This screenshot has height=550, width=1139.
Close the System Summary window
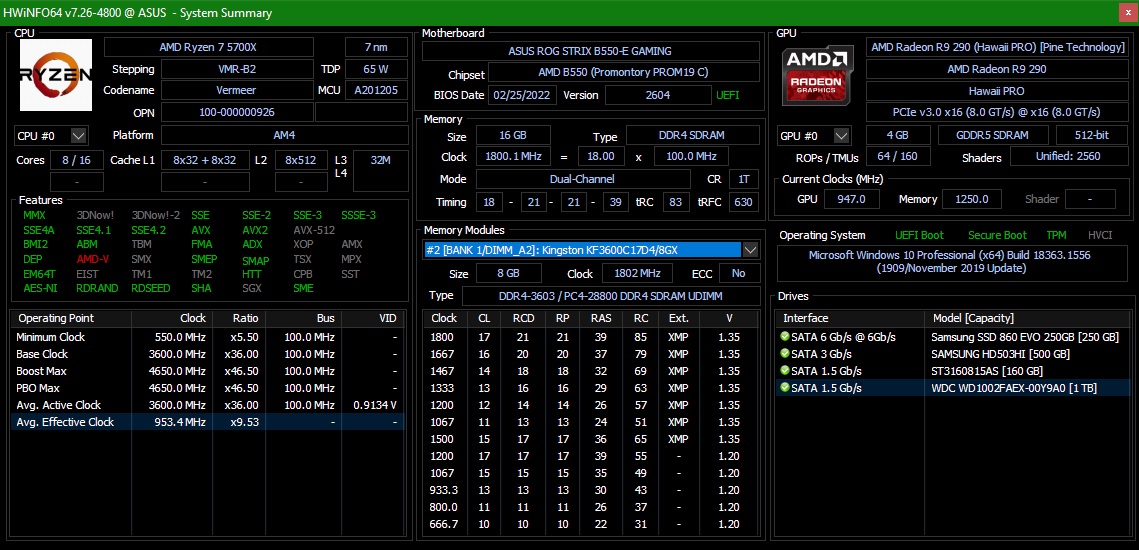pos(1130,12)
